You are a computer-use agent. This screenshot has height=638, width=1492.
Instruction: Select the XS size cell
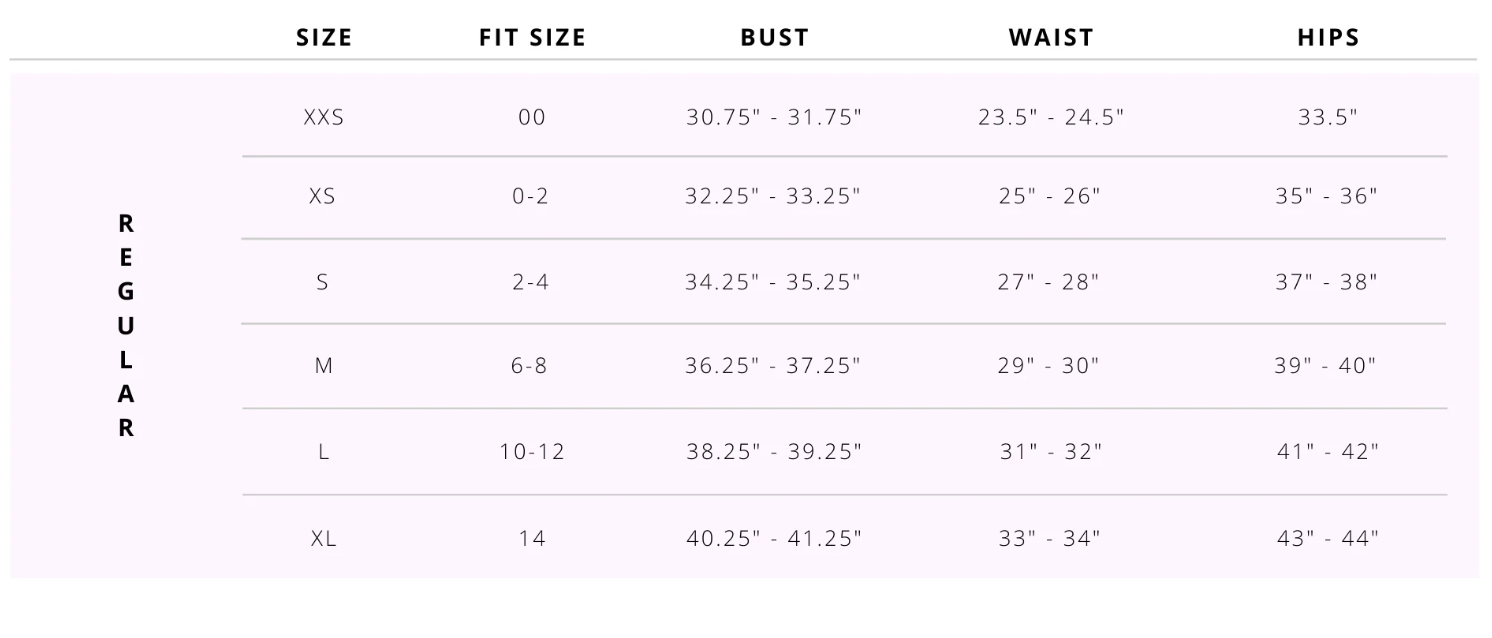[323, 196]
